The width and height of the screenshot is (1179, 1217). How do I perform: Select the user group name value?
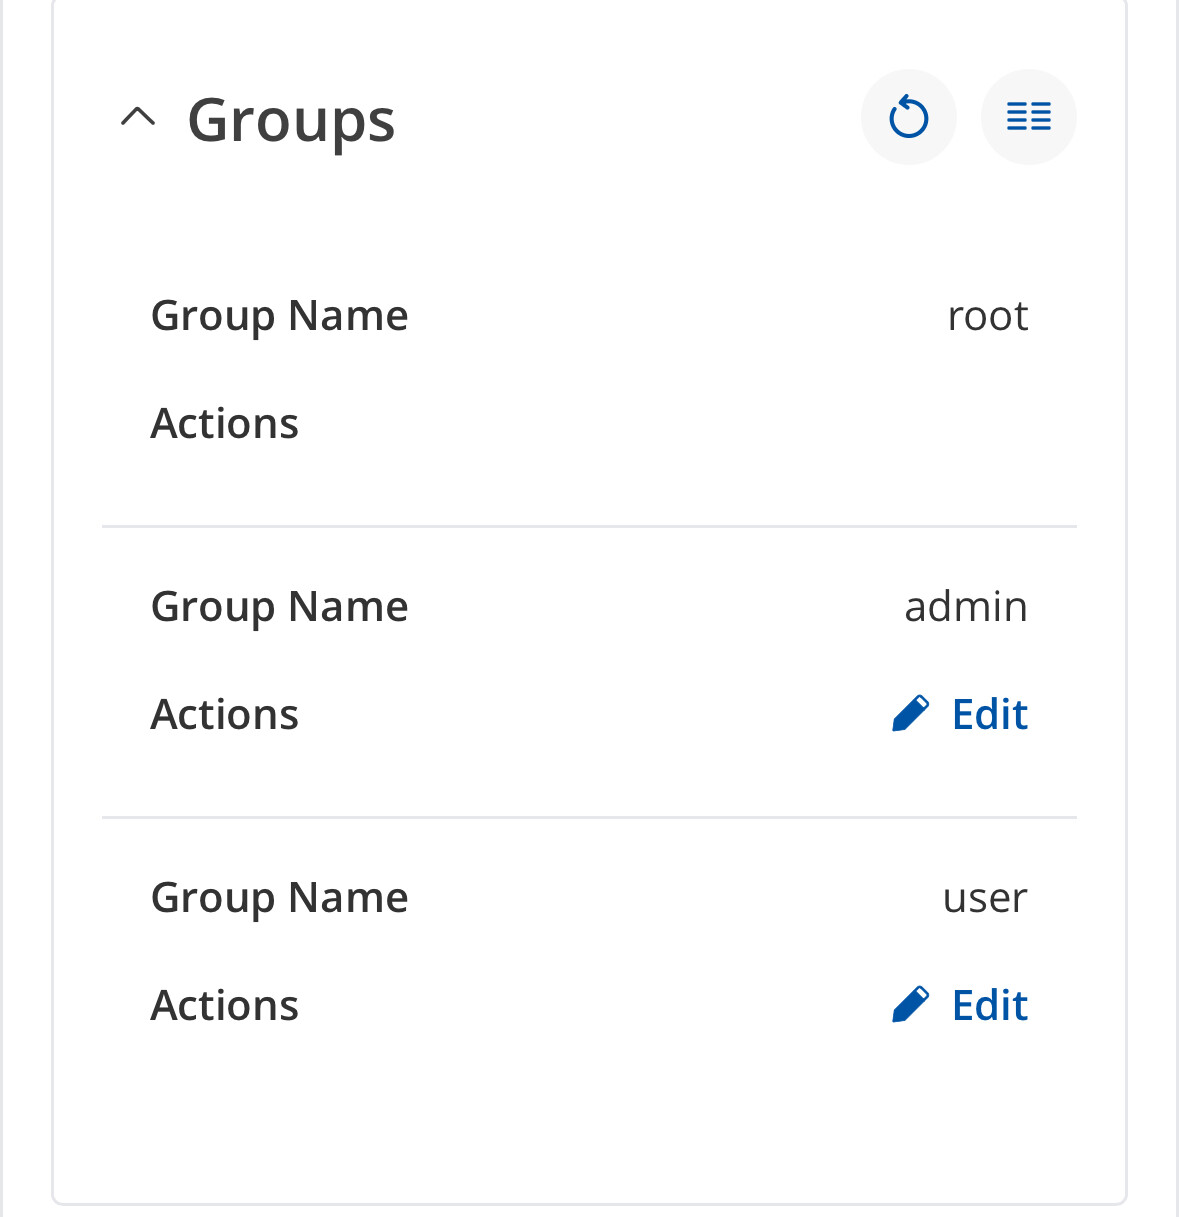coord(984,898)
